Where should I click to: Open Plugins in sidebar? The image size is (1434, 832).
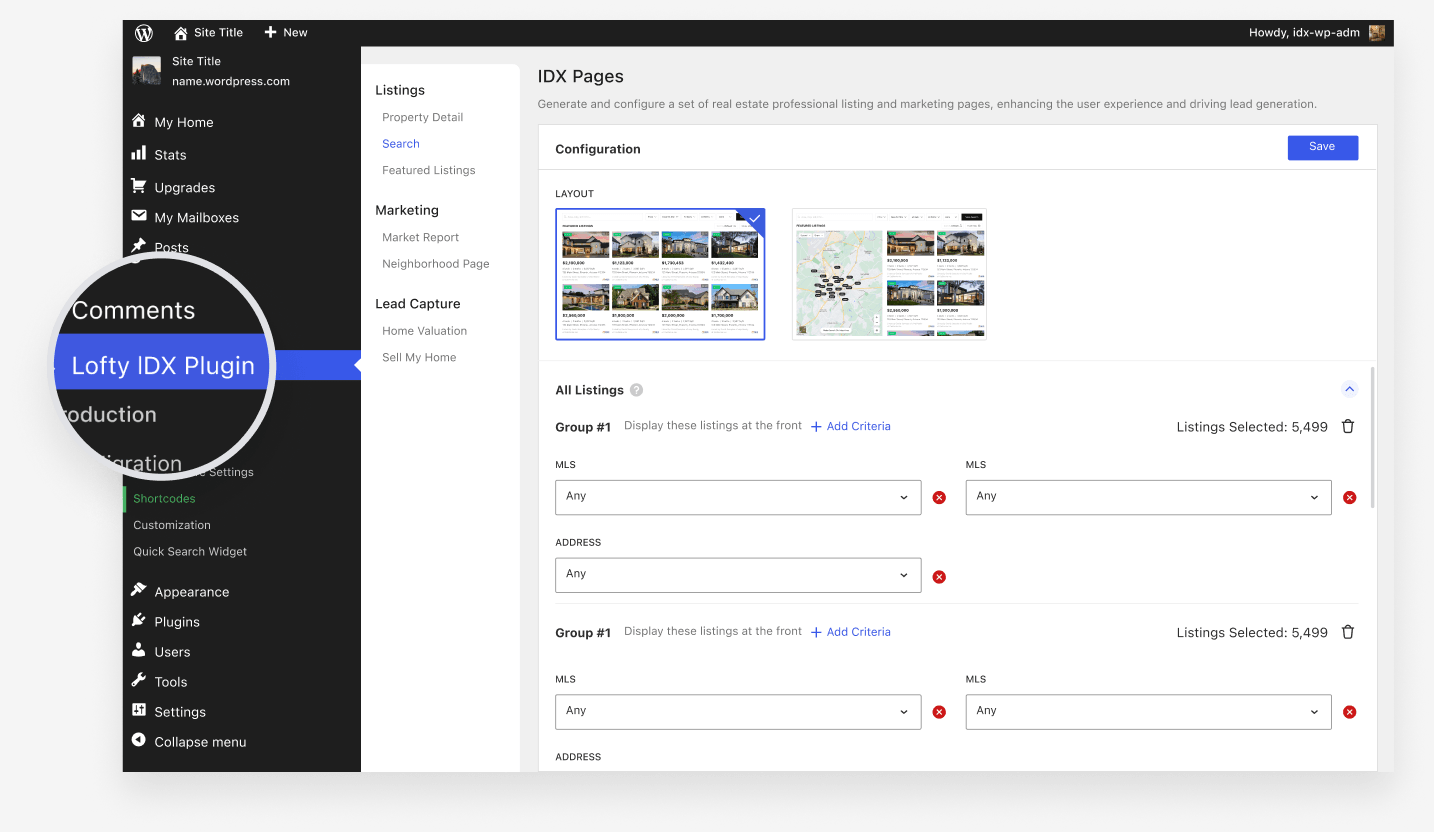tap(166, 622)
